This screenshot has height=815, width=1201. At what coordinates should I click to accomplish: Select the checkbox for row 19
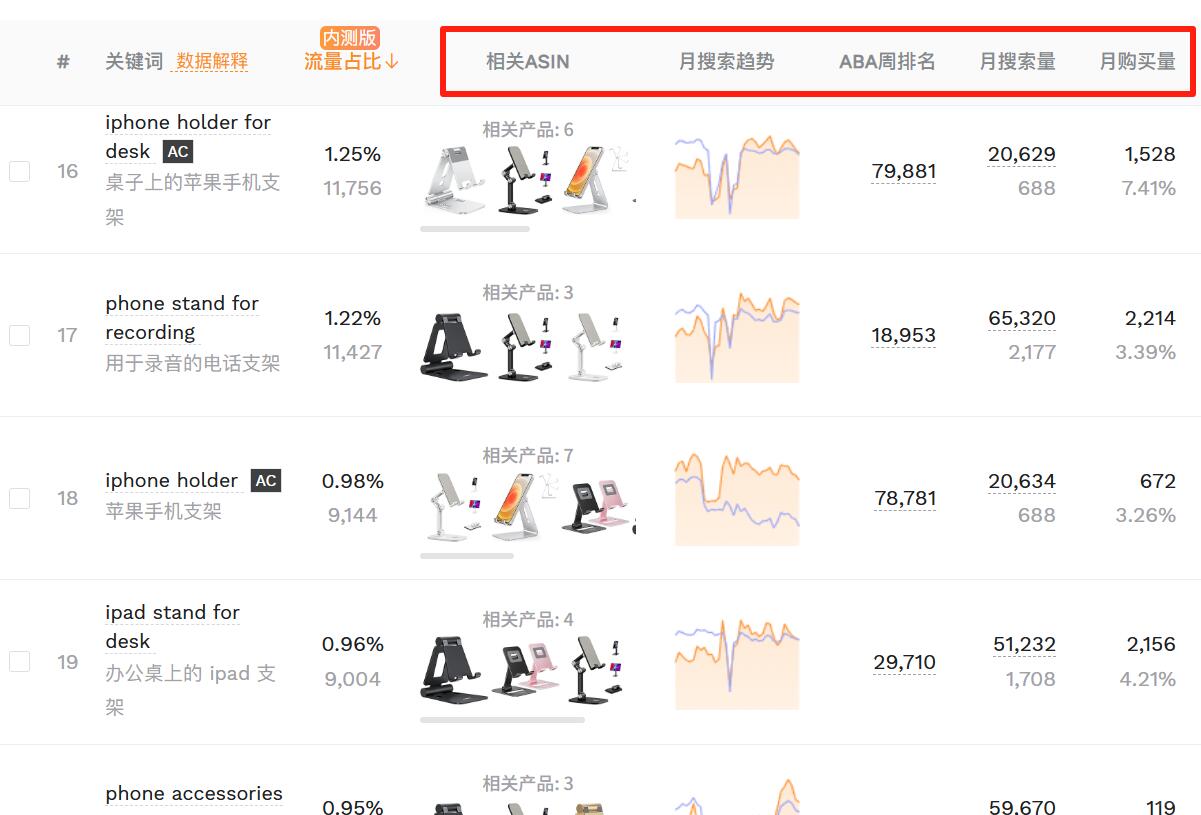(19, 661)
